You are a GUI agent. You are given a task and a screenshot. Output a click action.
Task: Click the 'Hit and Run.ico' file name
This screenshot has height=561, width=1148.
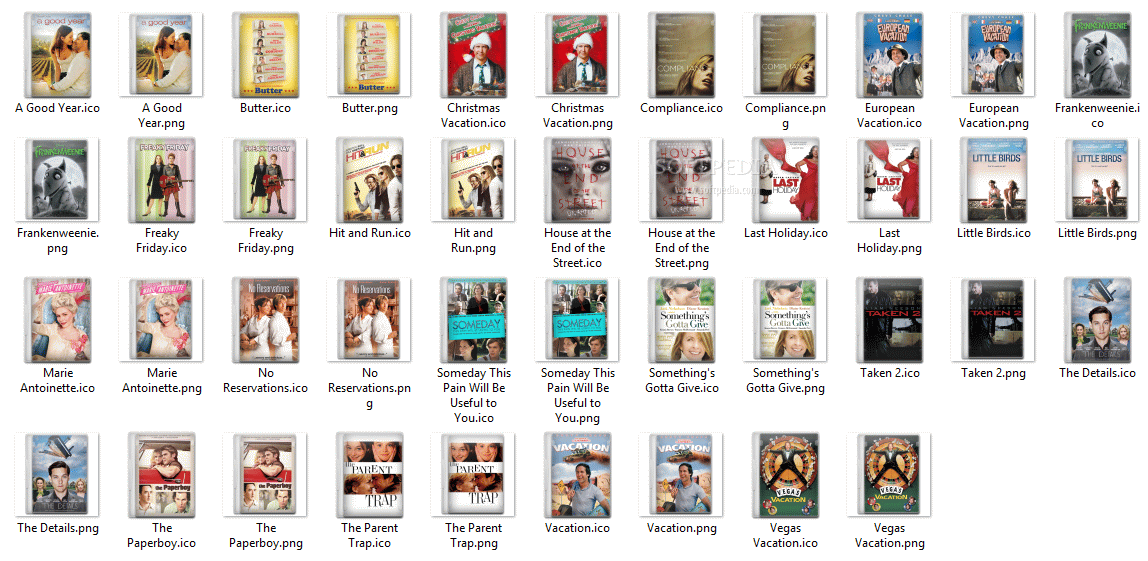pos(370,233)
